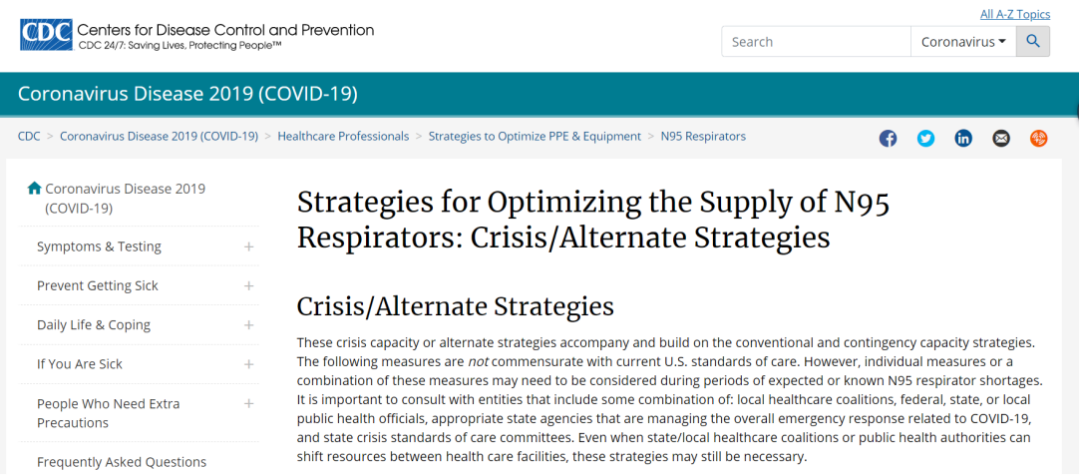Expand People Who Need Extra Precautions
This screenshot has height=475, width=1080.
[249, 404]
